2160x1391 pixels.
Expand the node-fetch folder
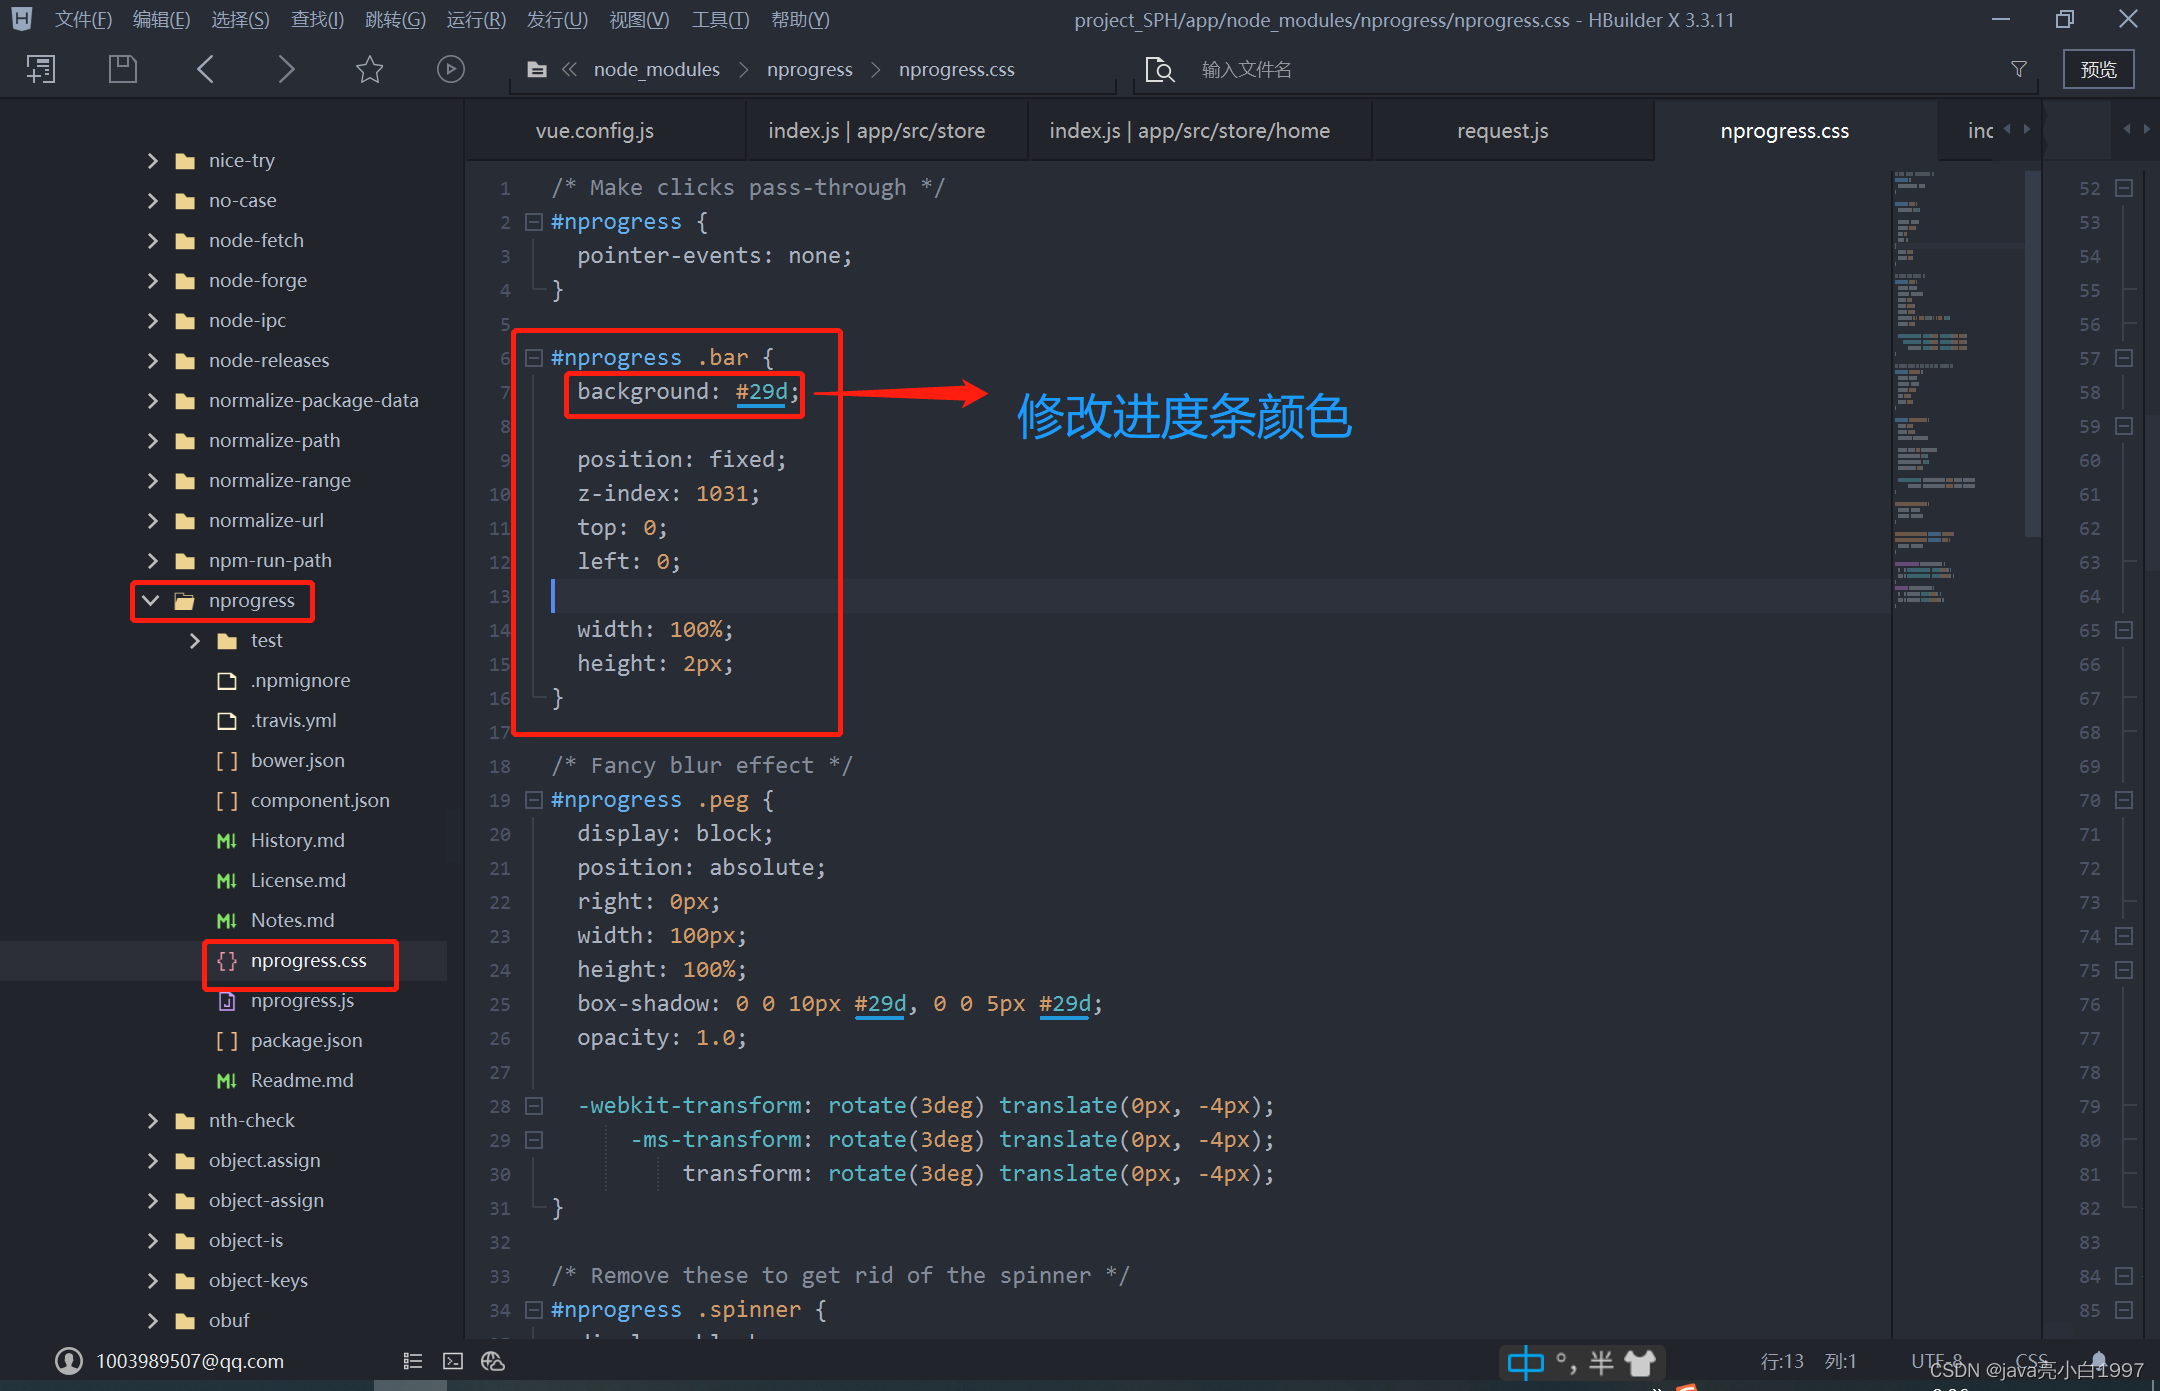(152, 240)
